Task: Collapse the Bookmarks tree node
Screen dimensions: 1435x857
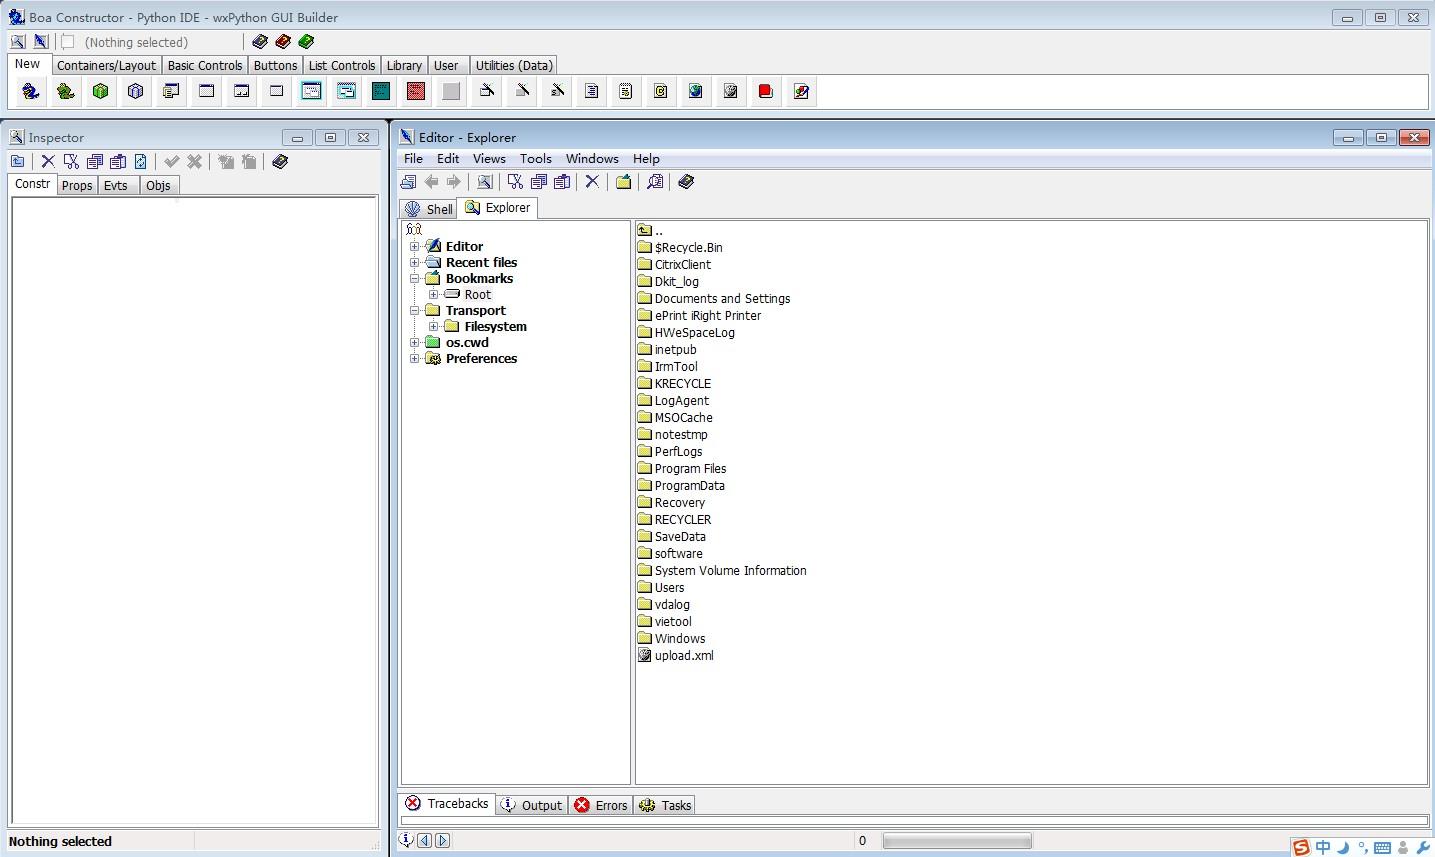Action: (x=415, y=279)
